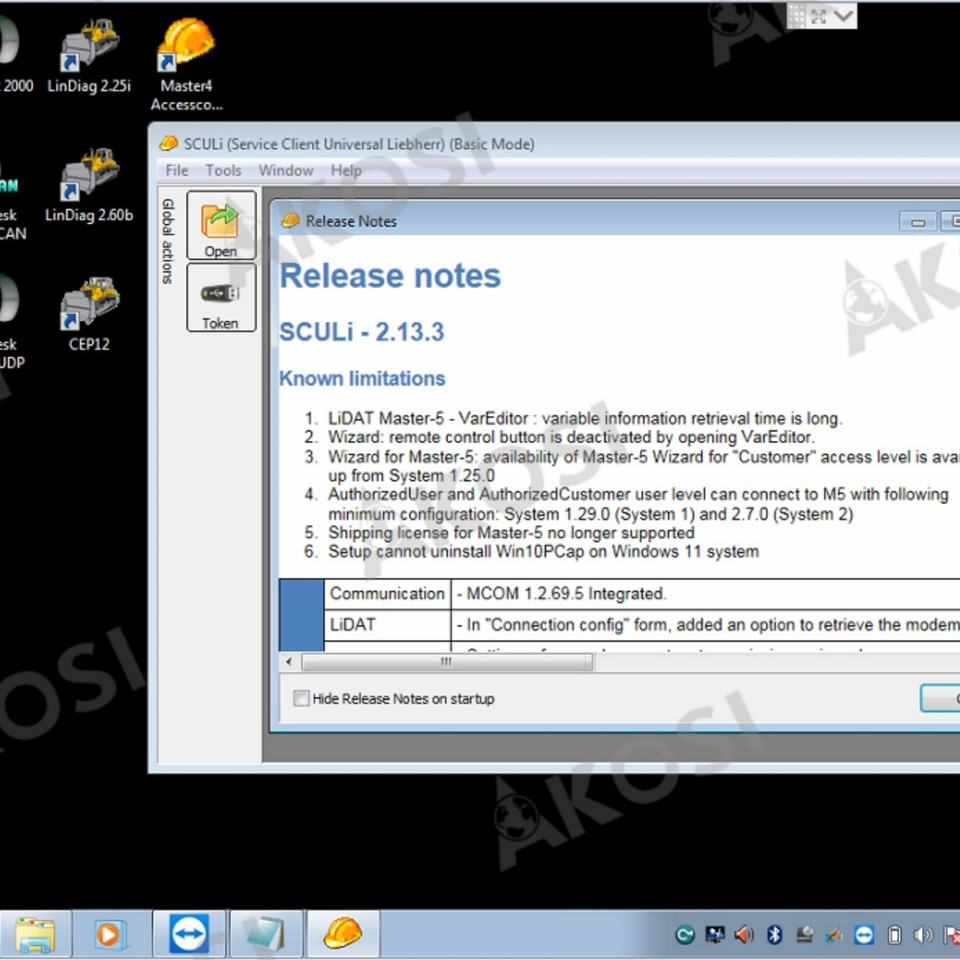Click limitation 5 about Shipping license

(511, 533)
